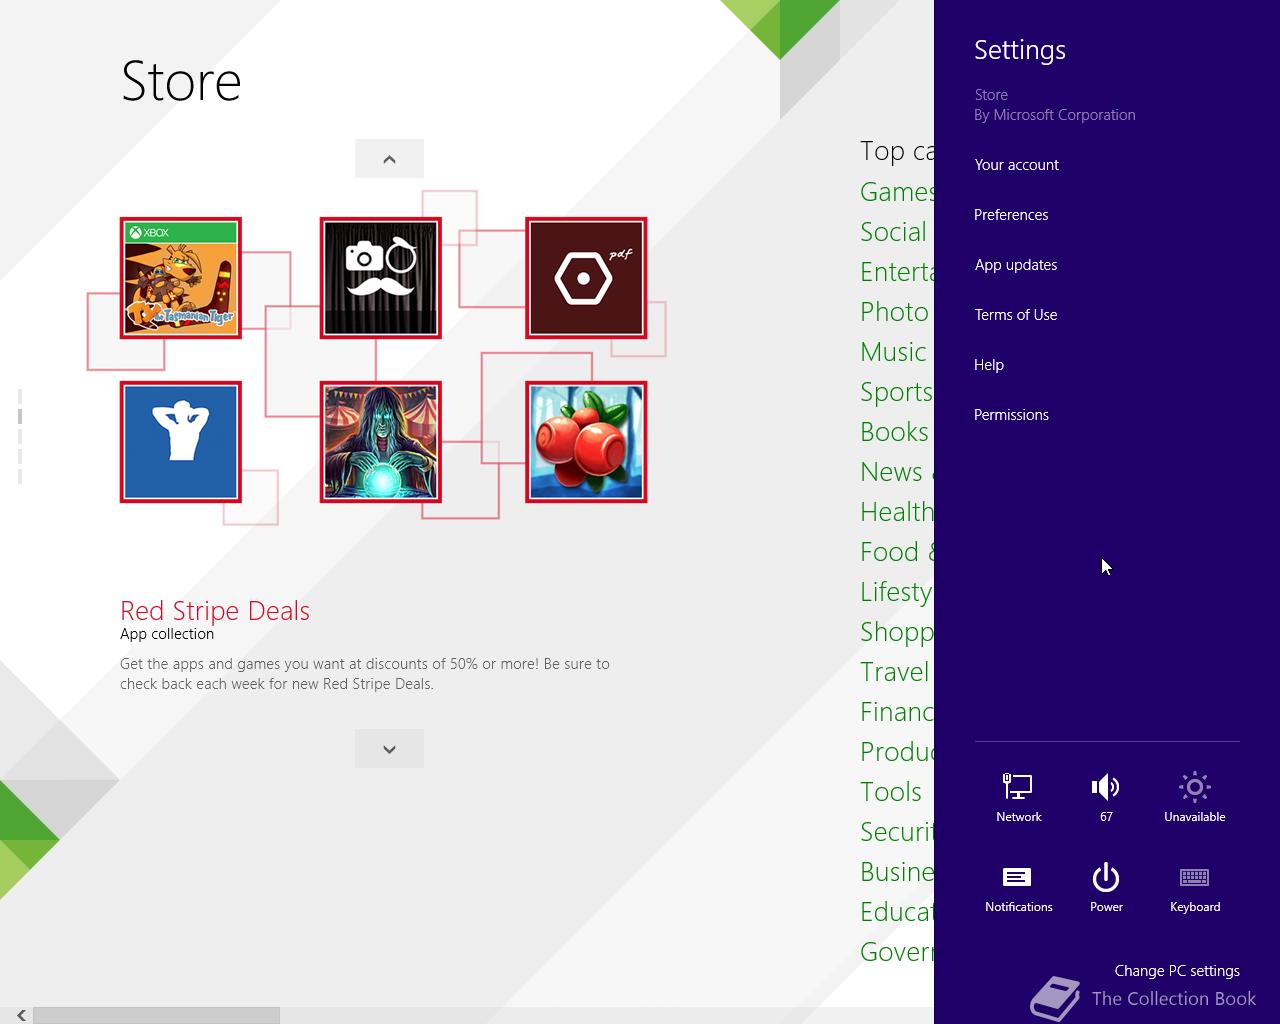Open Permissions settings
This screenshot has width=1280, height=1024.
(1011, 415)
